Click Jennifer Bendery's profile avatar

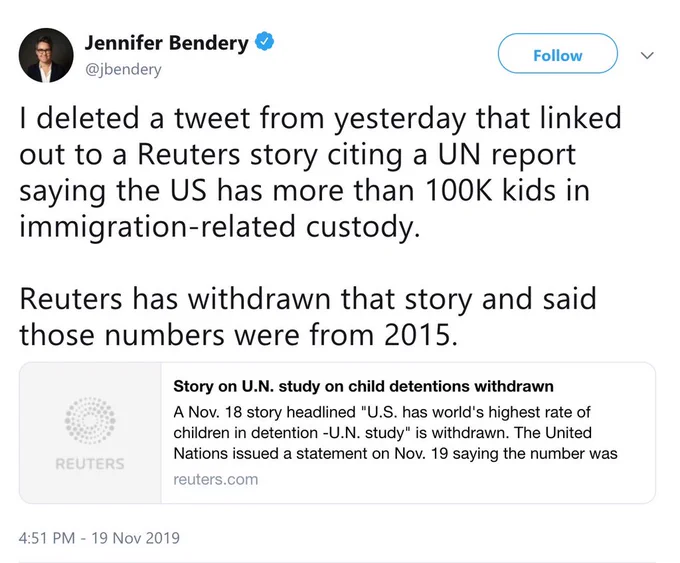tap(46, 55)
